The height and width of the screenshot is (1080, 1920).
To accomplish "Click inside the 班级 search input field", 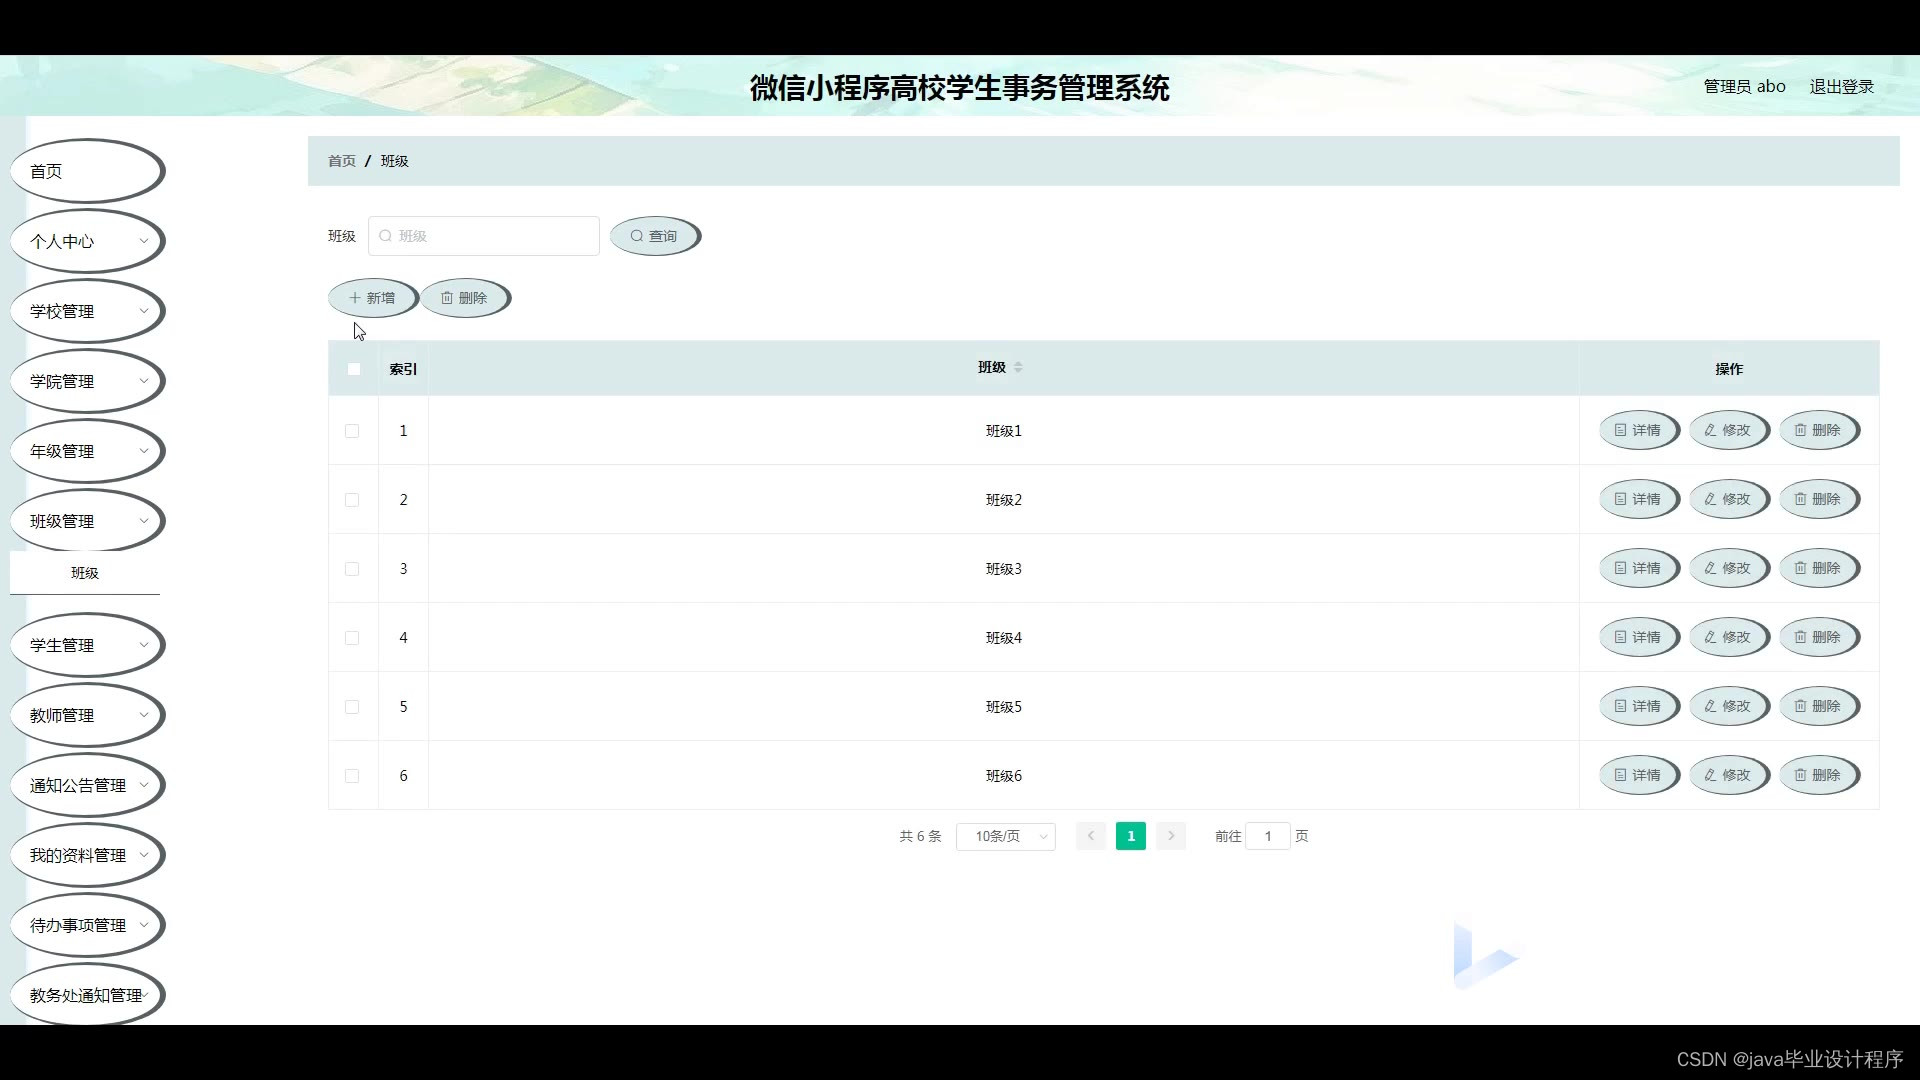I will (484, 236).
